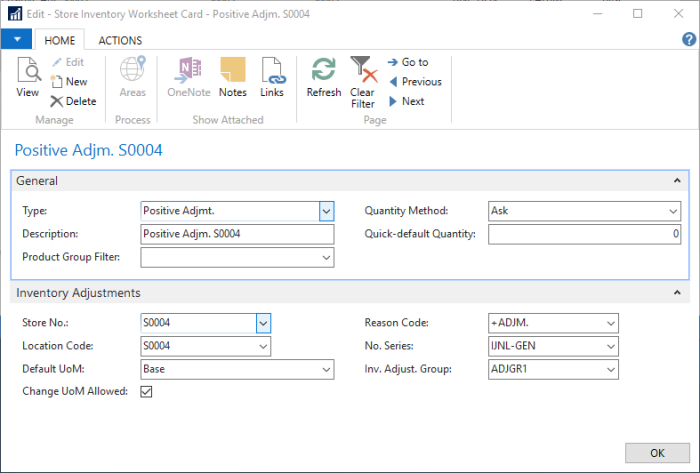Expand the Quantity Method dropdown
Image resolution: width=700 pixels, height=473 pixels.
[673, 211]
